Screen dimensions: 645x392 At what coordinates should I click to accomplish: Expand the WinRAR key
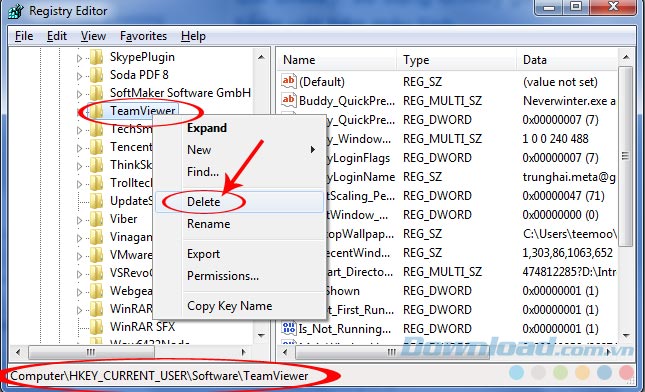[79, 310]
